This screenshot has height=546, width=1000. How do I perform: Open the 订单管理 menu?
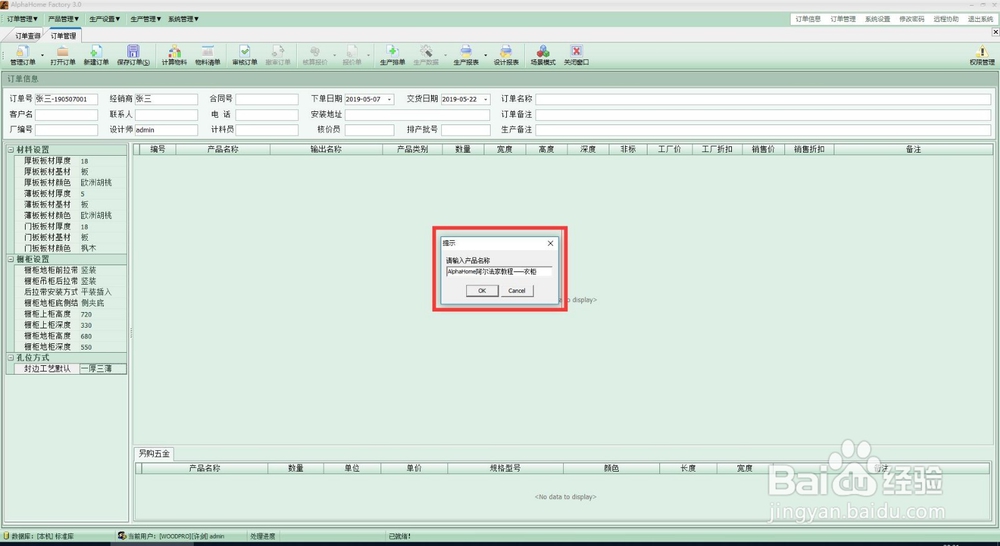[x=22, y=19]
